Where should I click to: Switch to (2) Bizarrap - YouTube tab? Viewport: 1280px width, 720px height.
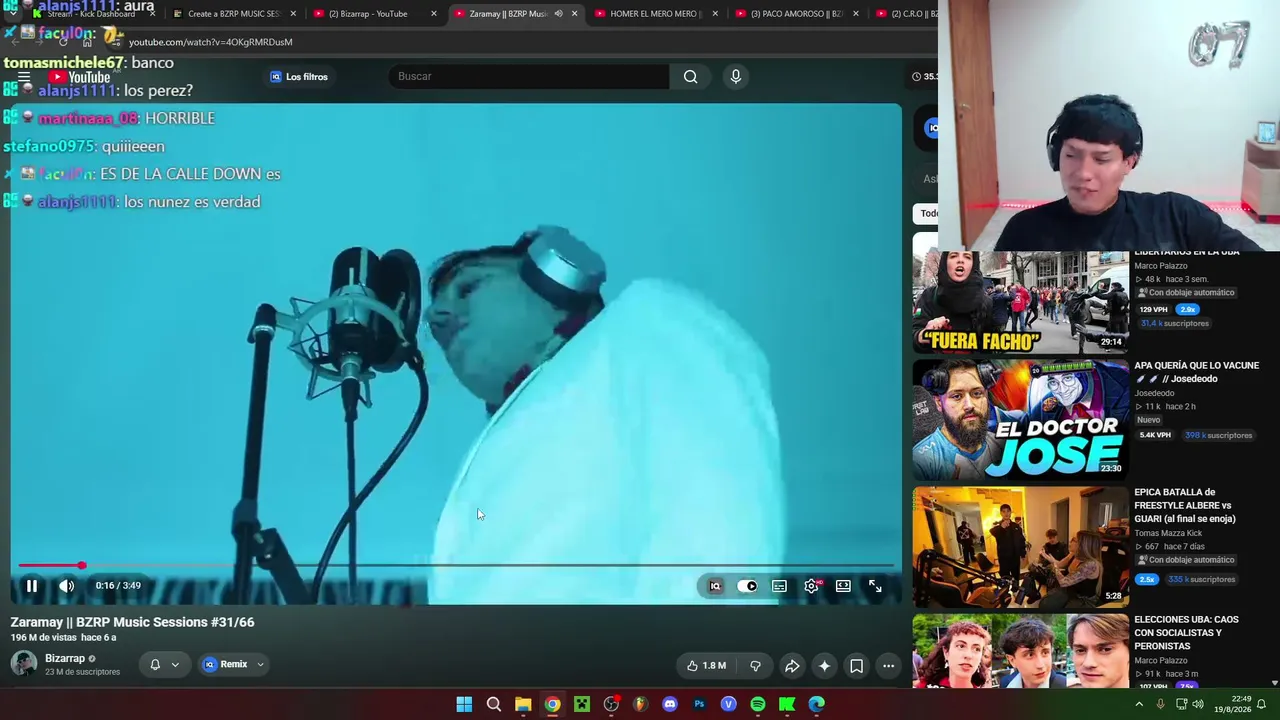(x=367, y=14)
